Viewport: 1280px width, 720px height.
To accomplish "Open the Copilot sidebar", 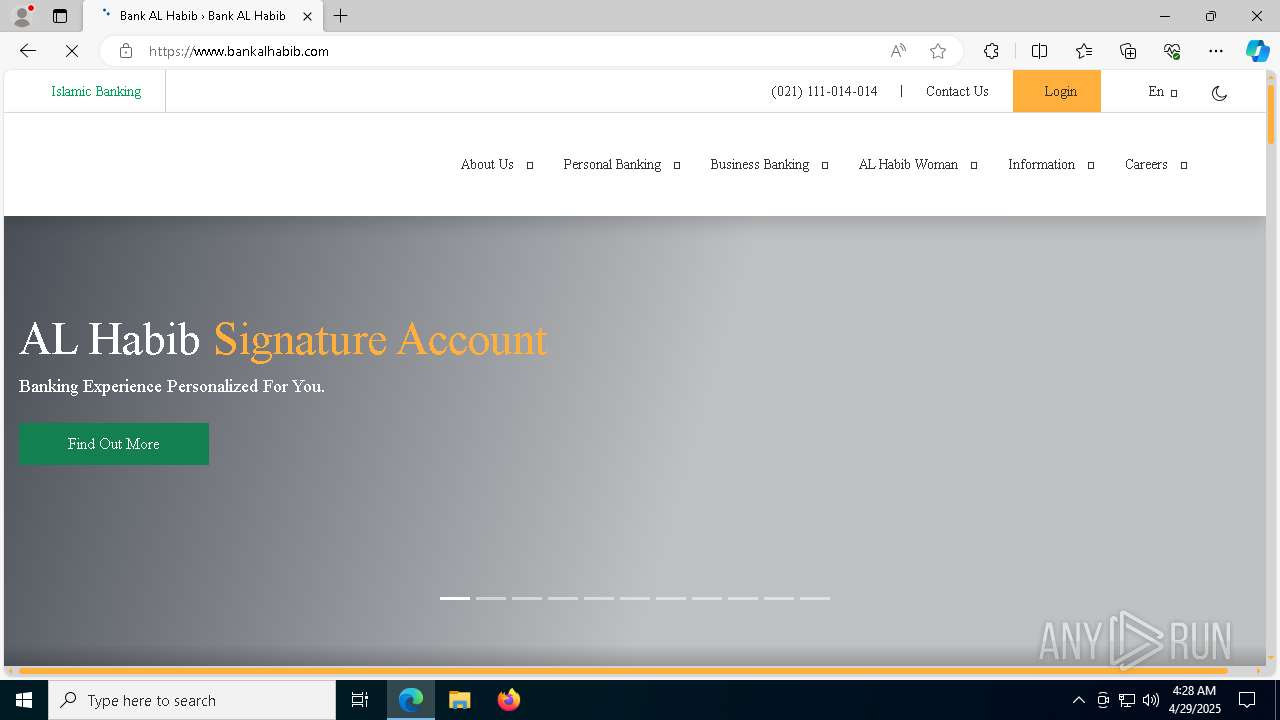I will [1257, 51].
